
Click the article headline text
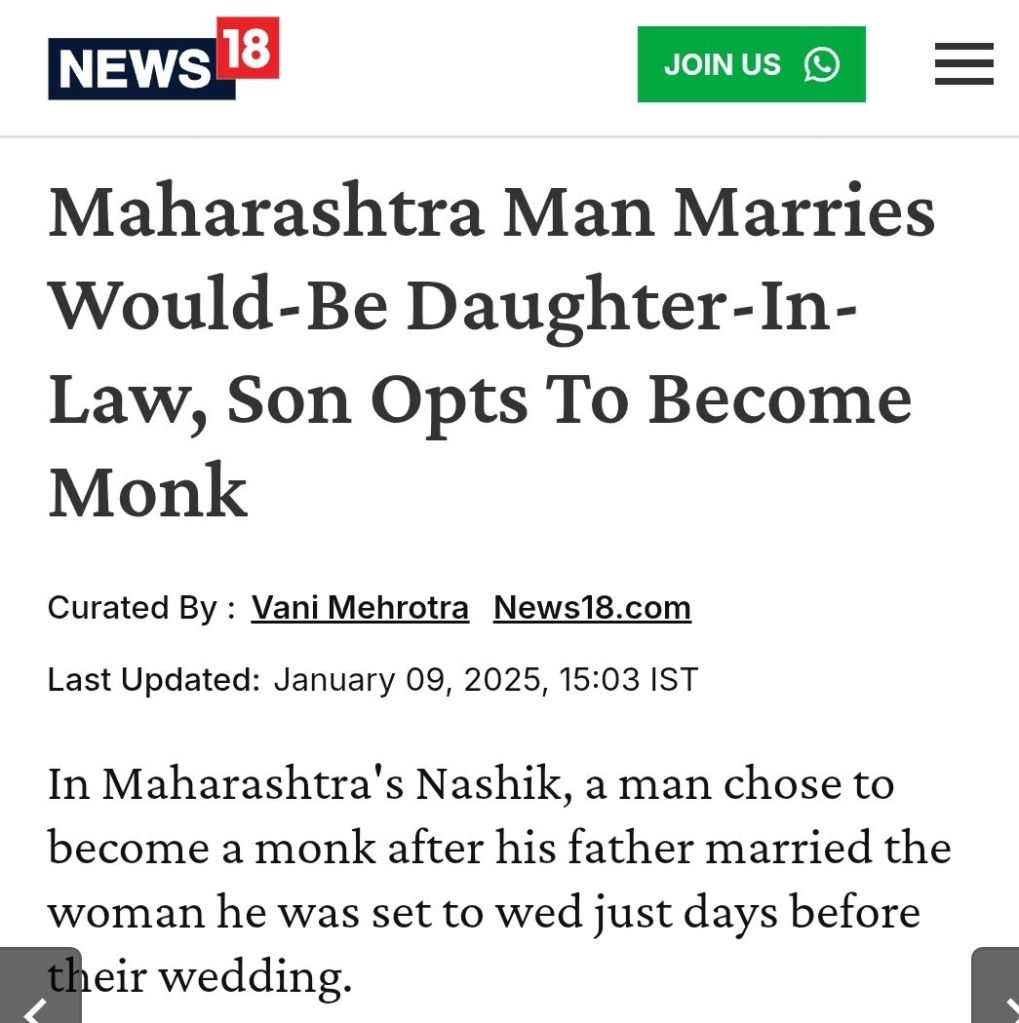point(490,351)
